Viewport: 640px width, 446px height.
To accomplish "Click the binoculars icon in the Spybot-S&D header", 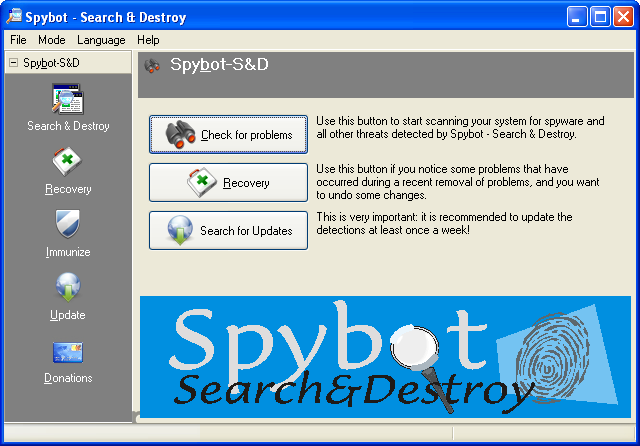I will click(x=152, y=66).
